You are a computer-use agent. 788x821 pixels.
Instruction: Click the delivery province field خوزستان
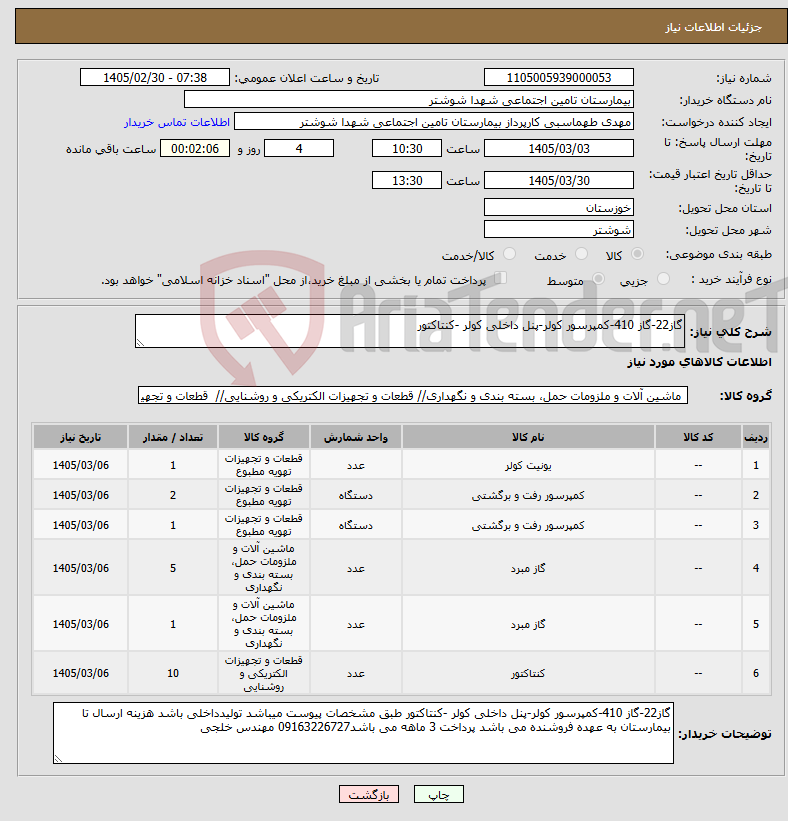click(x=559, y=207)
